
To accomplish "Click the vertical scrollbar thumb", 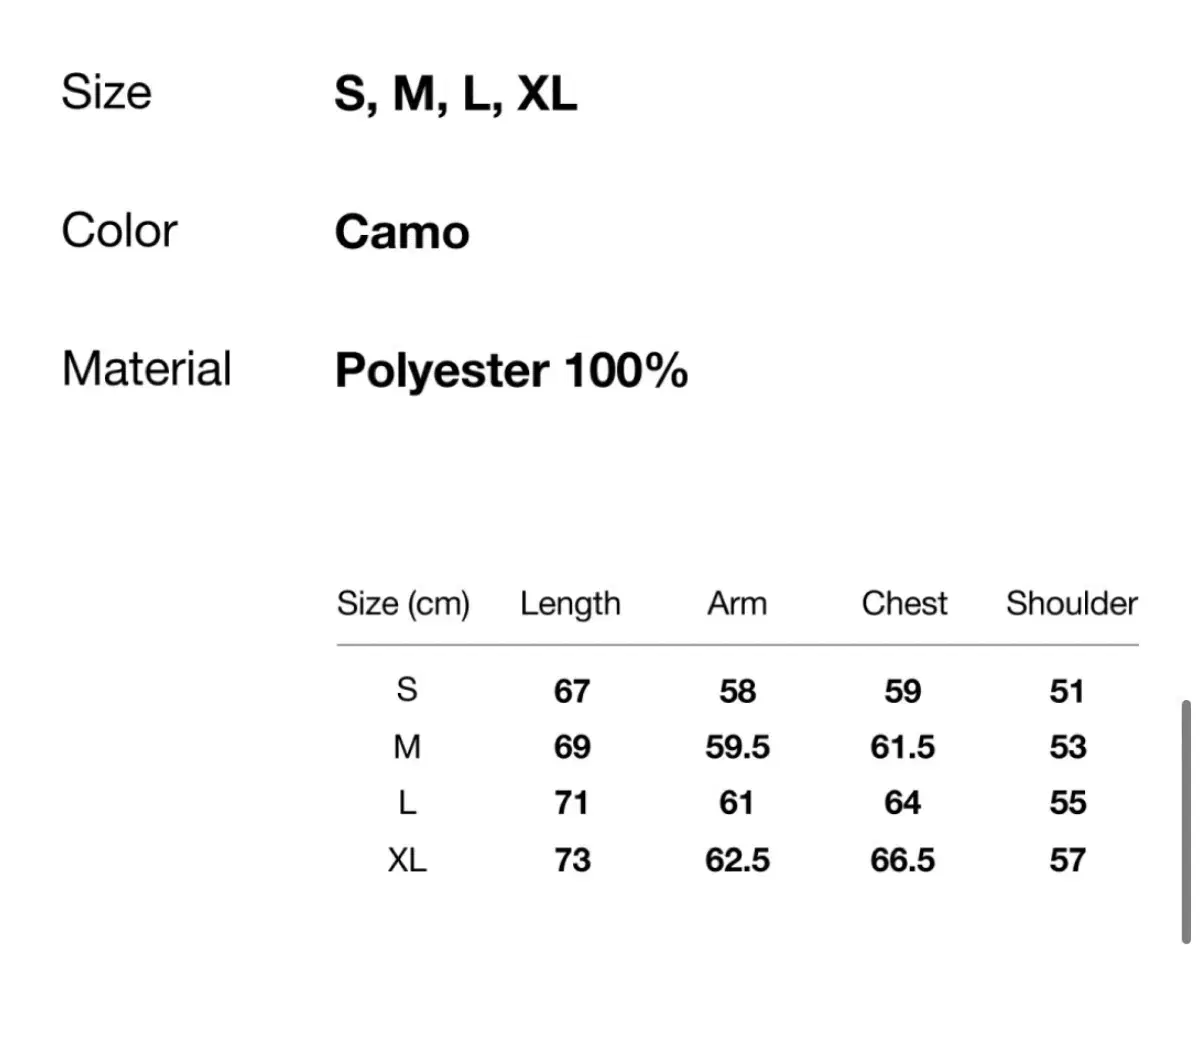I will 1186,822.
